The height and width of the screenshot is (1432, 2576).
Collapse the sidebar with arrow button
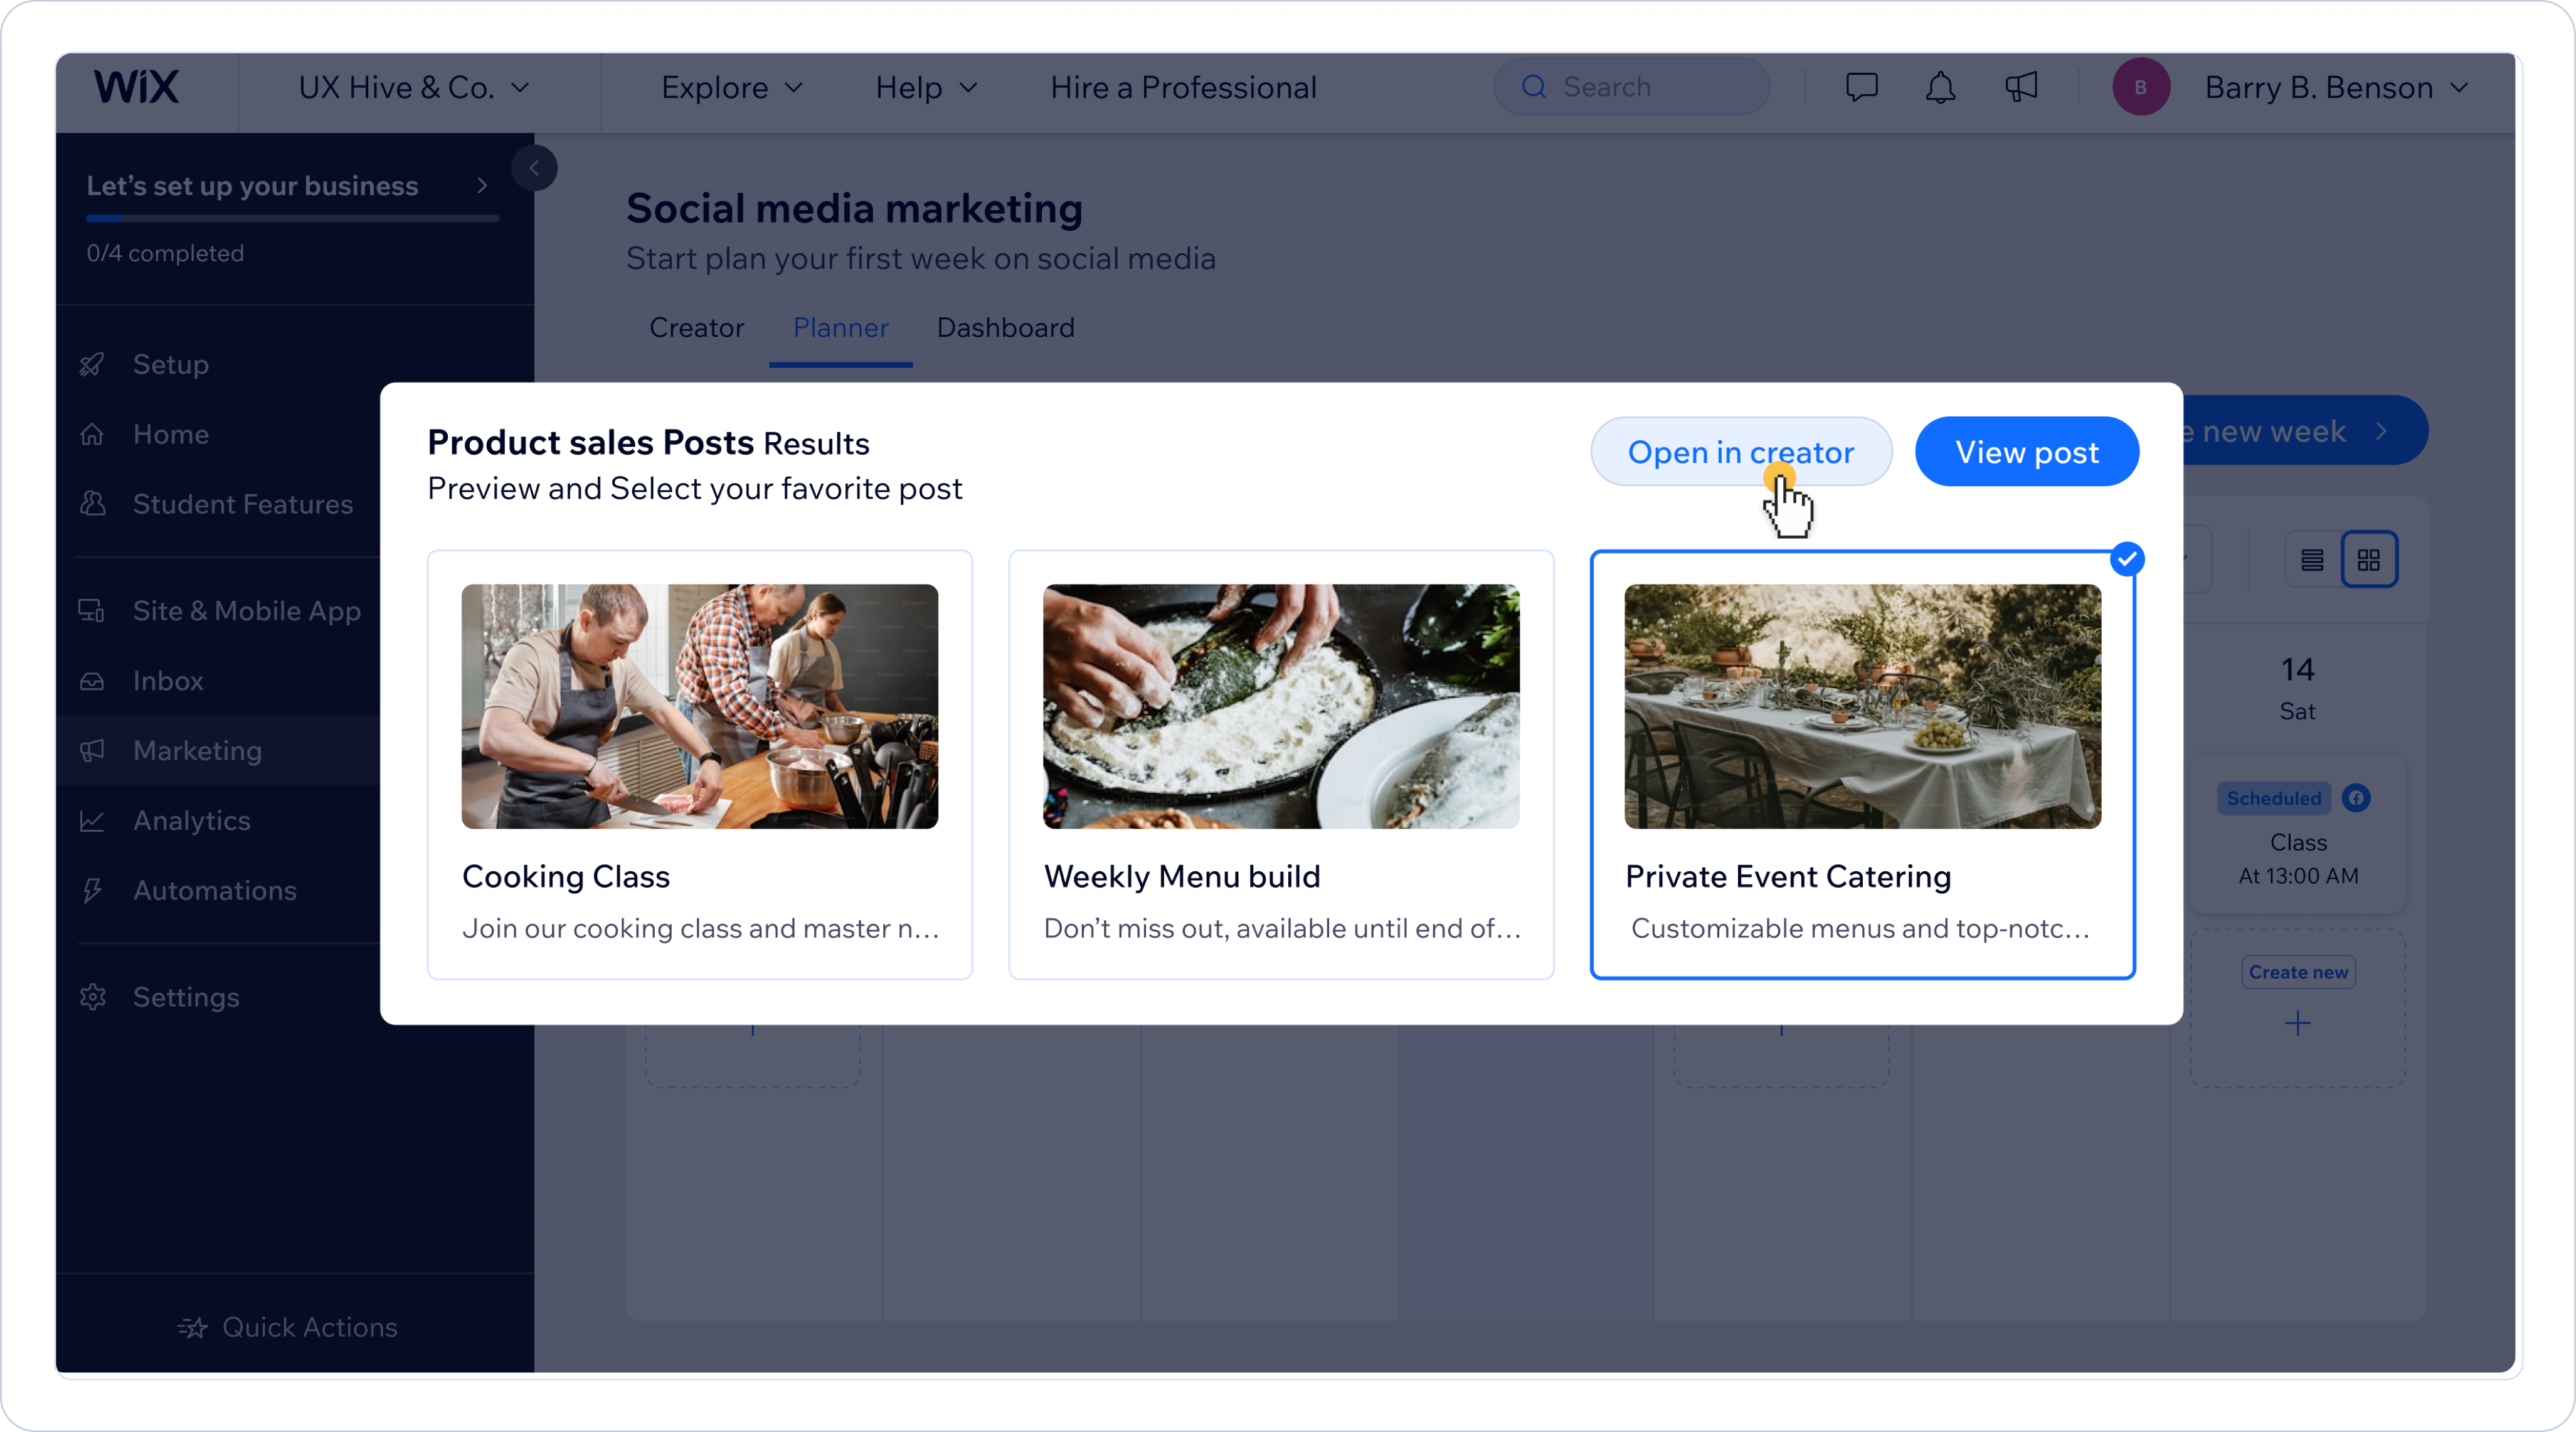coord(534,168)
